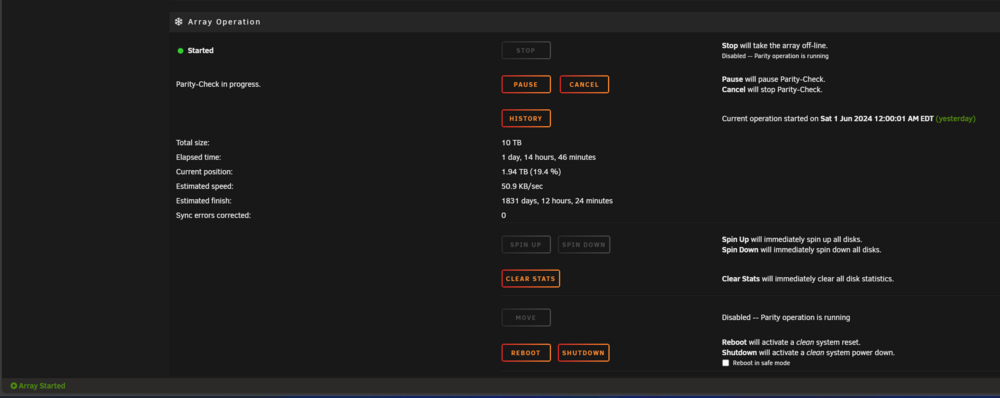This screenshot has width=1000, height=398.
Task: Click estimated speed '50.9 KB/sec'
Action: pos(523,186)
